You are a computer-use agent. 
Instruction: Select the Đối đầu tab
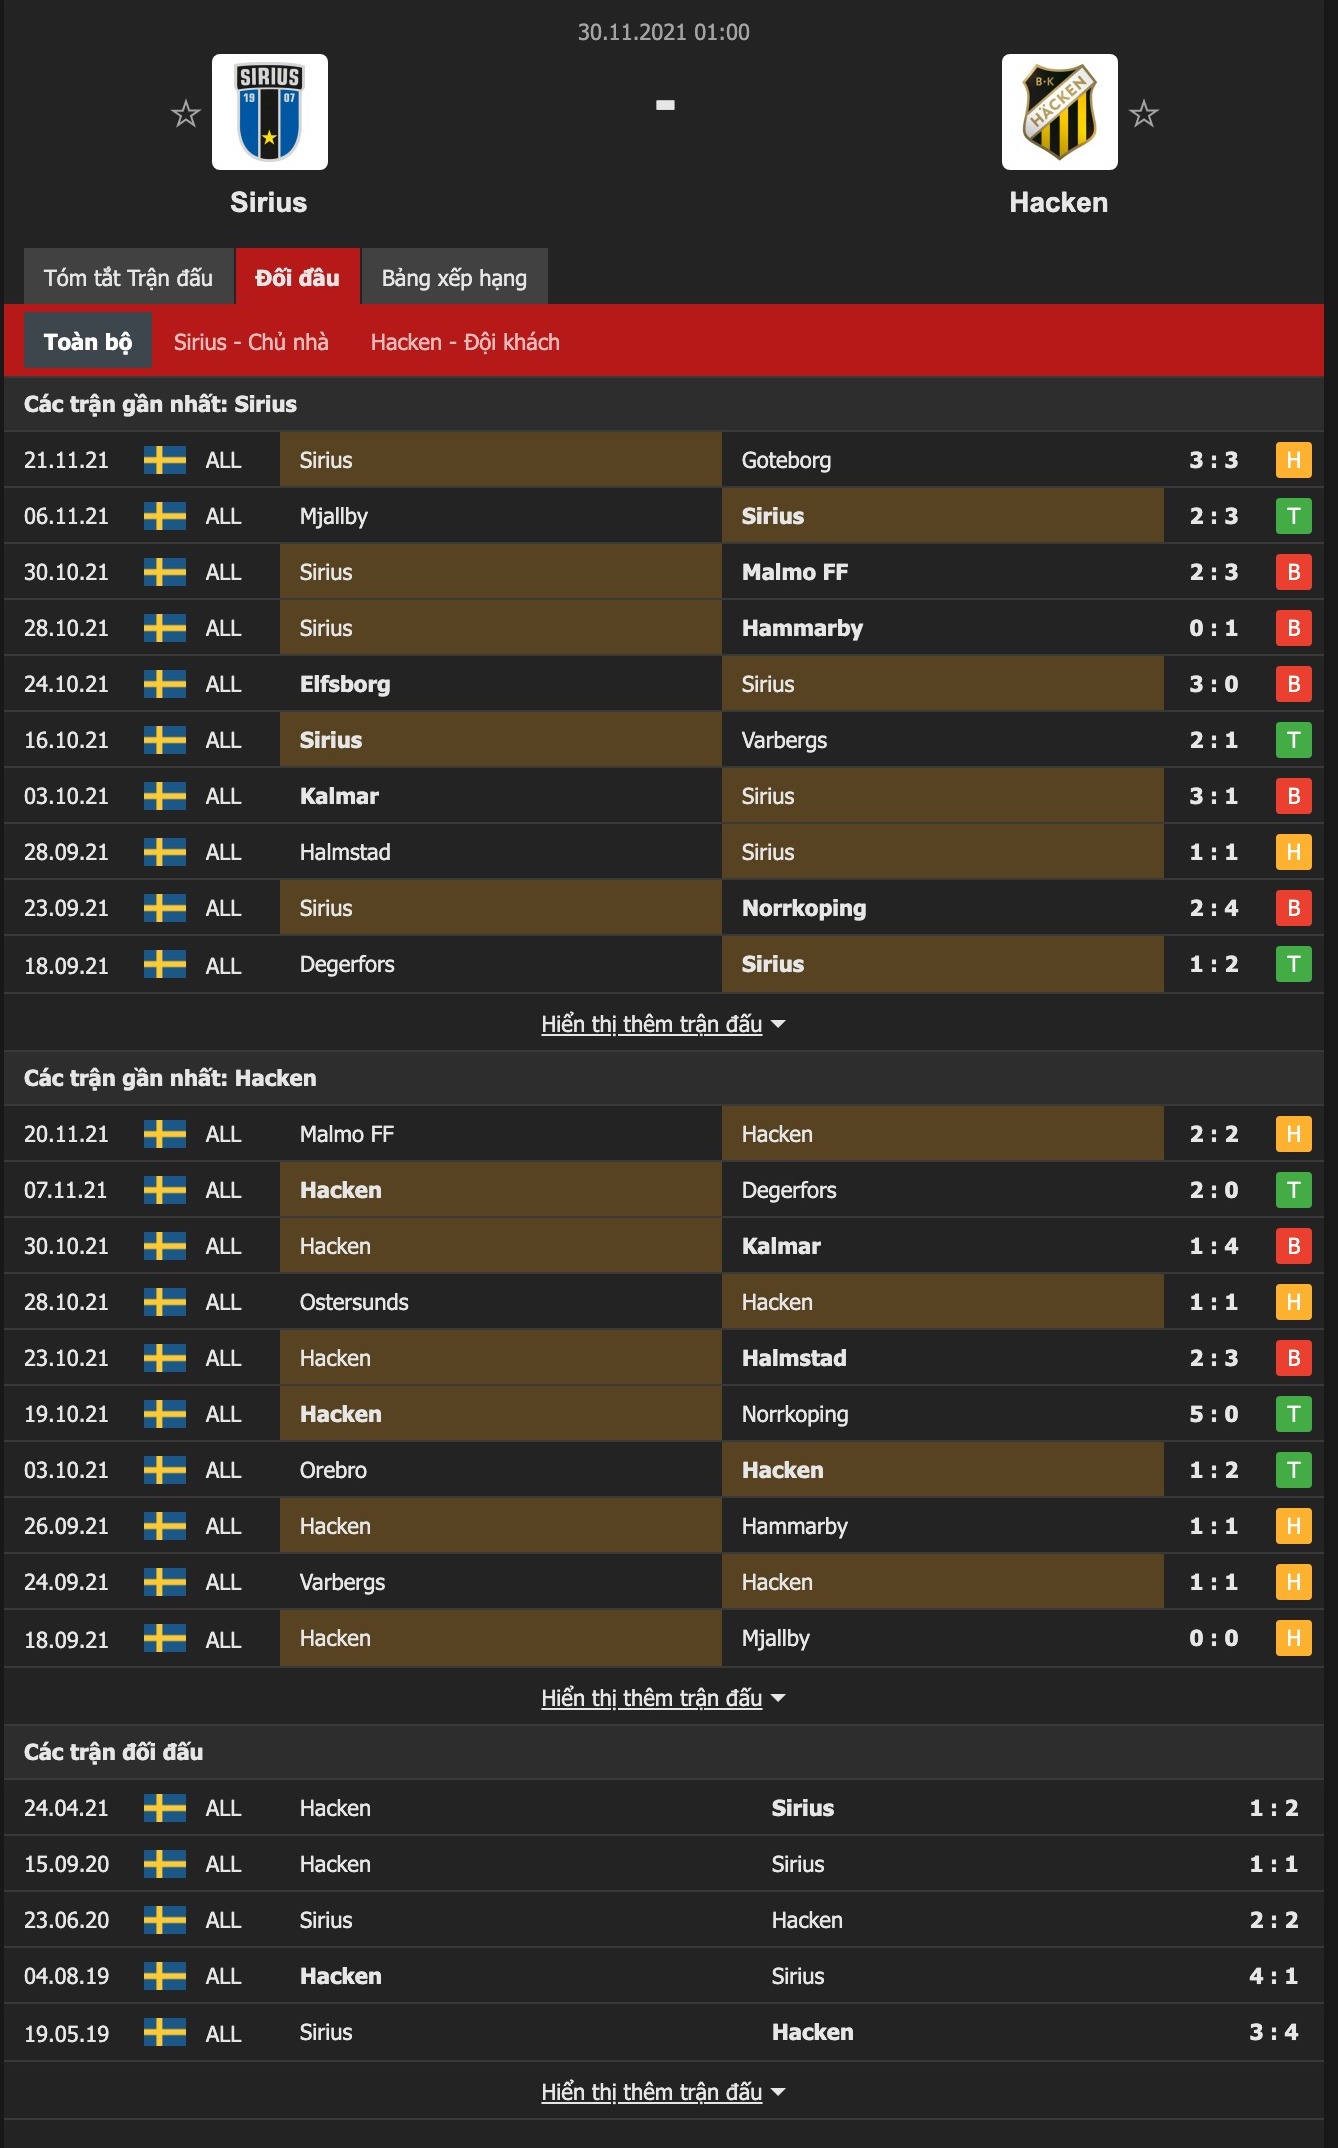click(297, 277)
